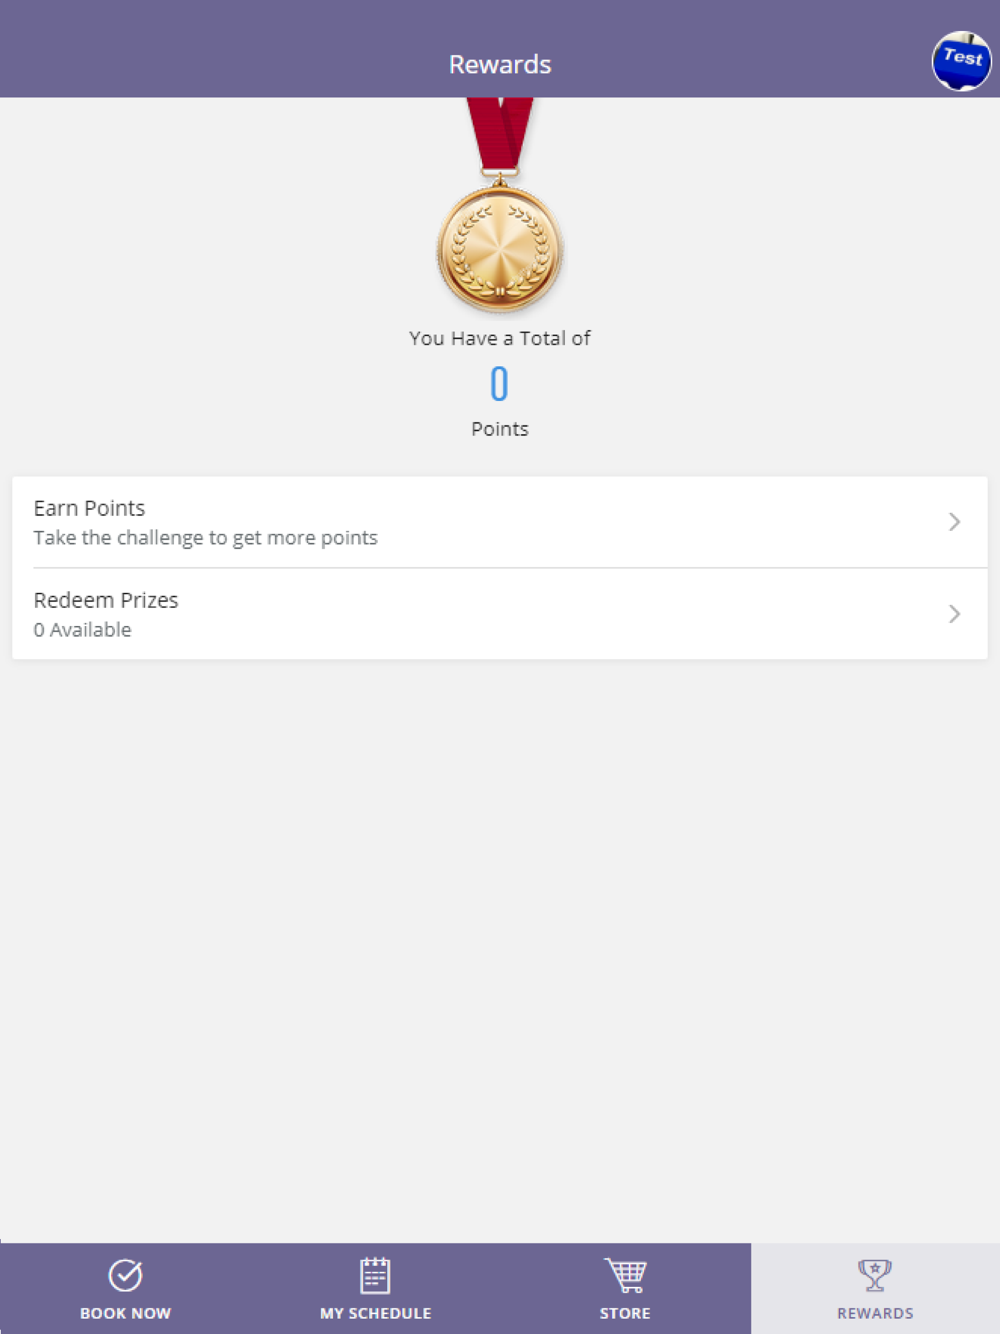1000x1334 pixels.
Task: Tap the Rewards trophy icon
Action: 875,1275
